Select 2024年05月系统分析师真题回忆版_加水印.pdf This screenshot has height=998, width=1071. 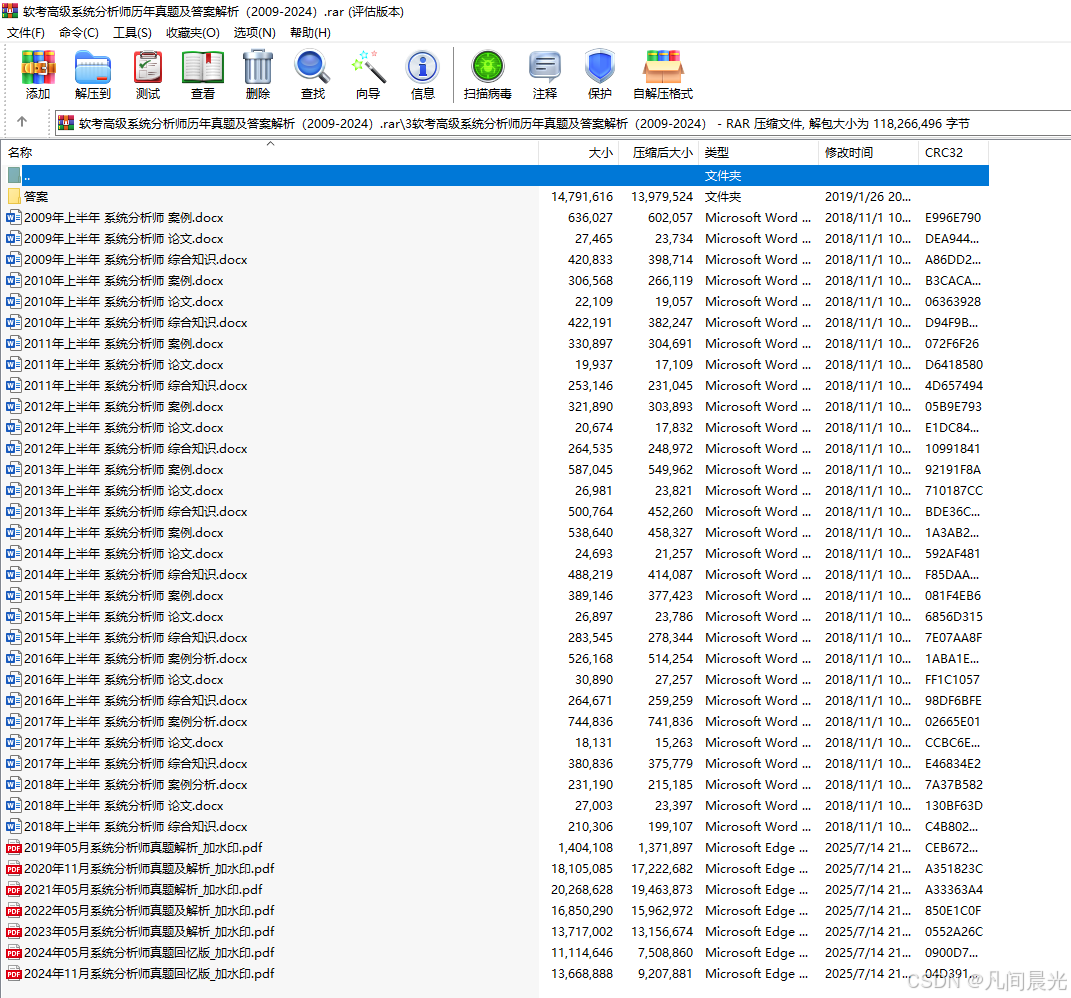pos(497,953)
